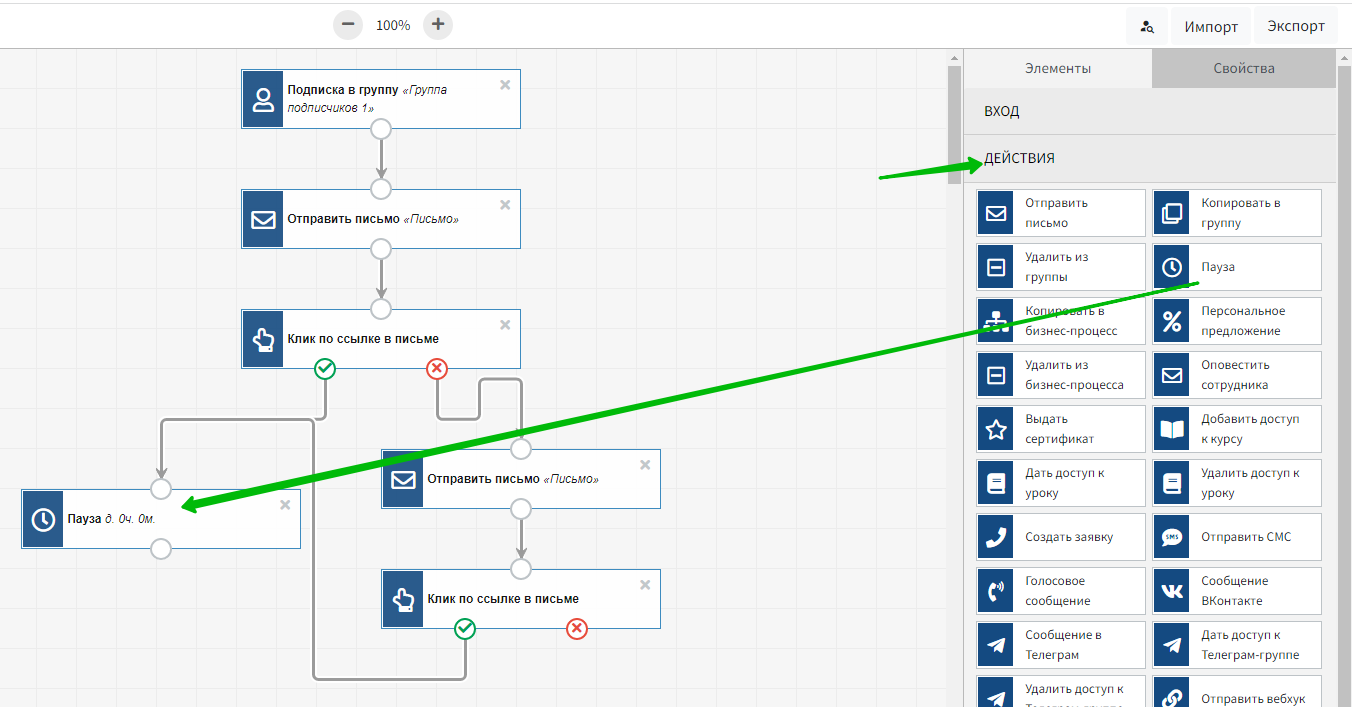Select Добавить доступ к курсу element

[x=1237, y=429]
